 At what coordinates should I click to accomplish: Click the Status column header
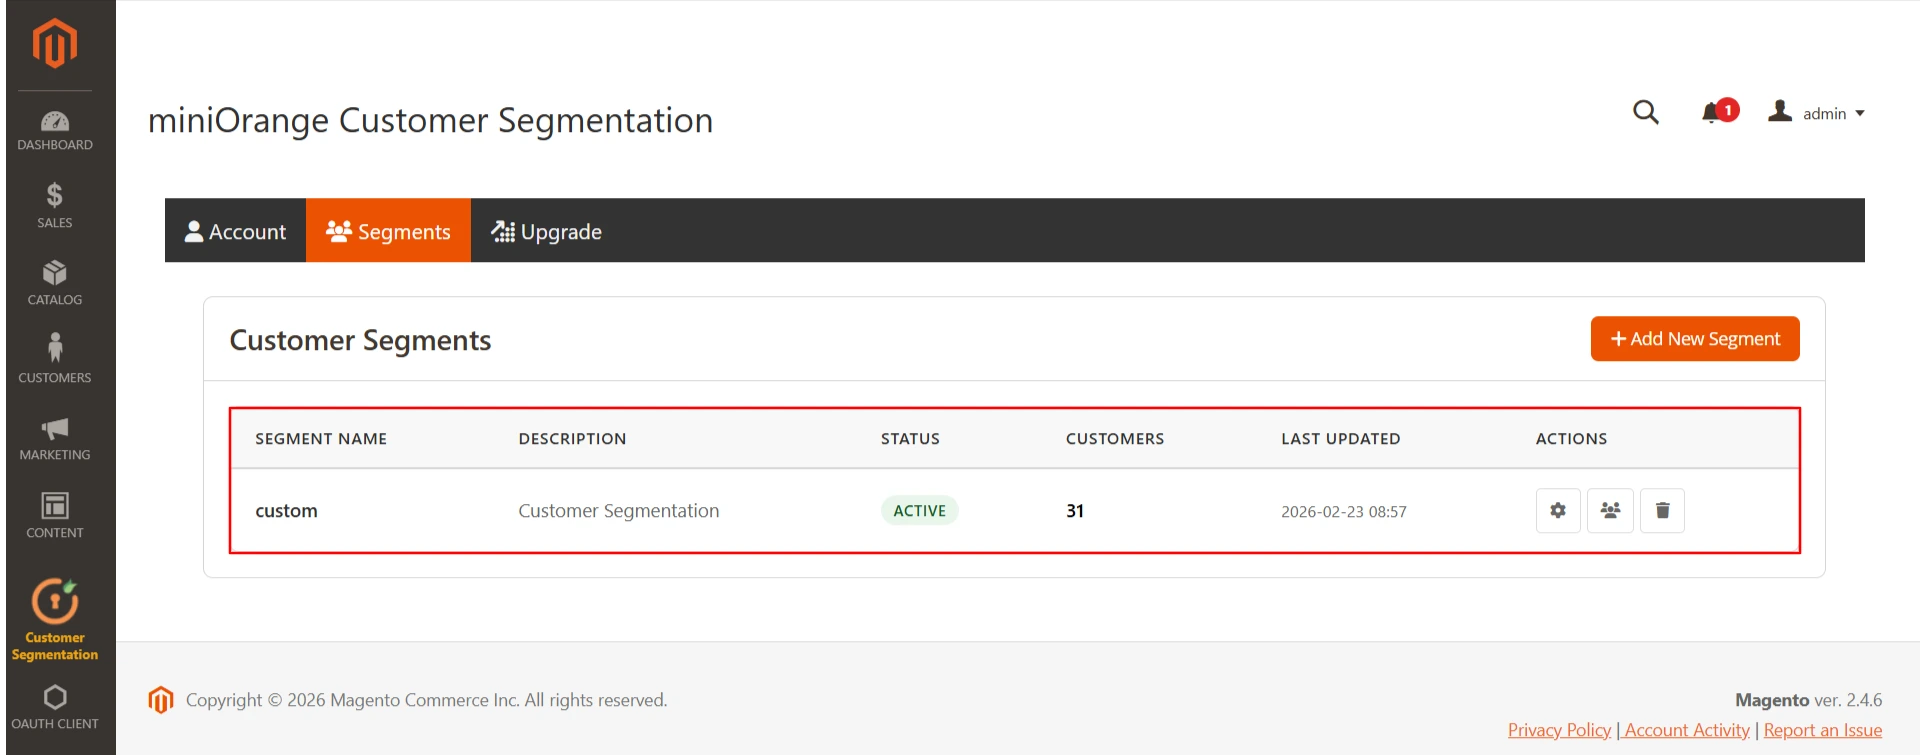[x=910, y=439]
